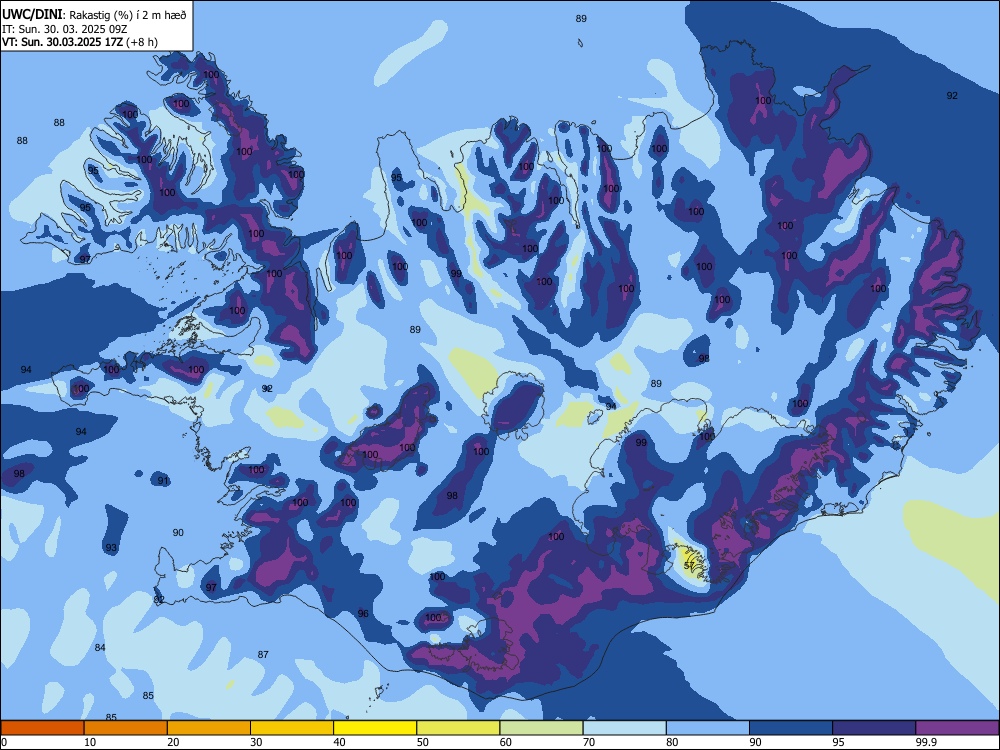Select the '93' humidity value on the map

point(112,548)
